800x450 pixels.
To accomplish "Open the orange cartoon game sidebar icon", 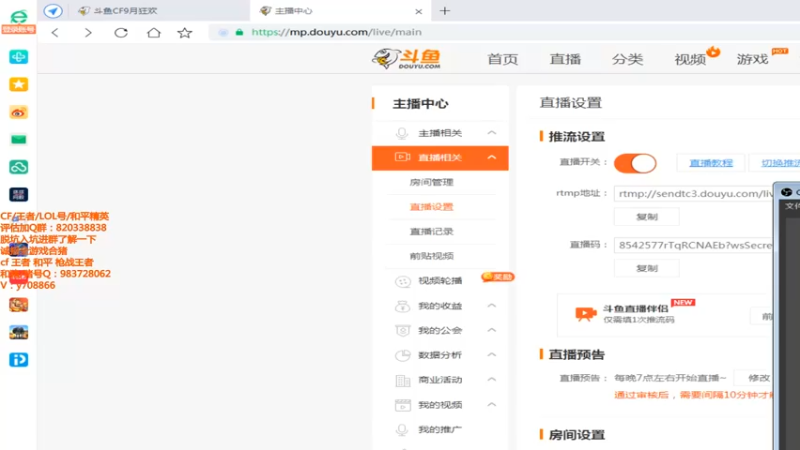I will click(x=18, y=305).
